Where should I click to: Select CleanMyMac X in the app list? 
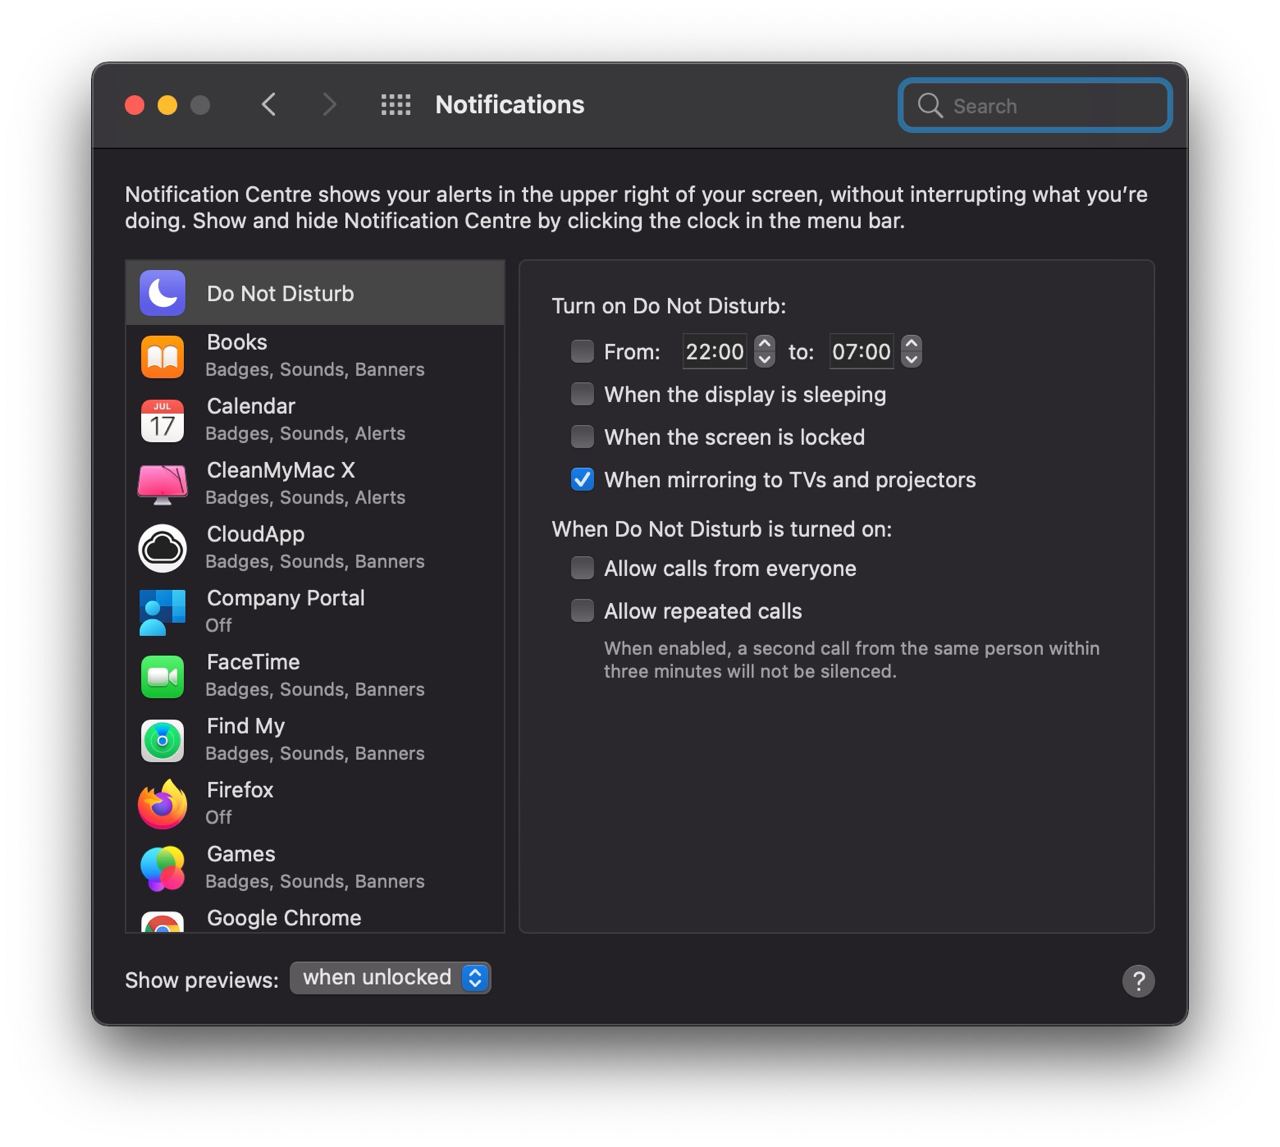[315, 485]
